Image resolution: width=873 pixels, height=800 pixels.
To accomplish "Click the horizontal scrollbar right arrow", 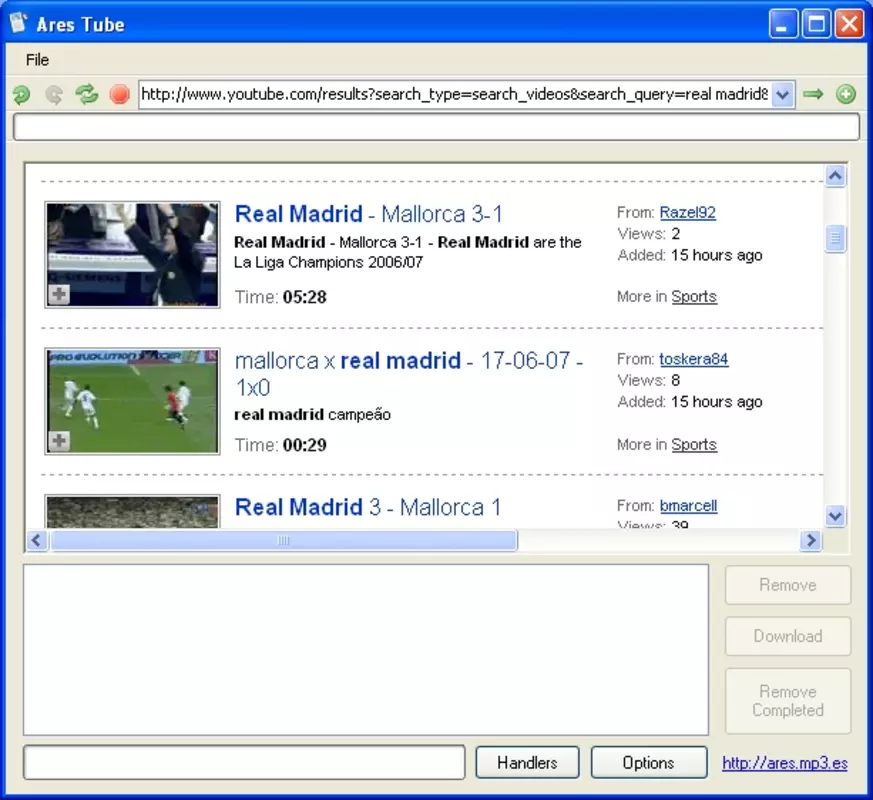I will click(x=811, y=540).
